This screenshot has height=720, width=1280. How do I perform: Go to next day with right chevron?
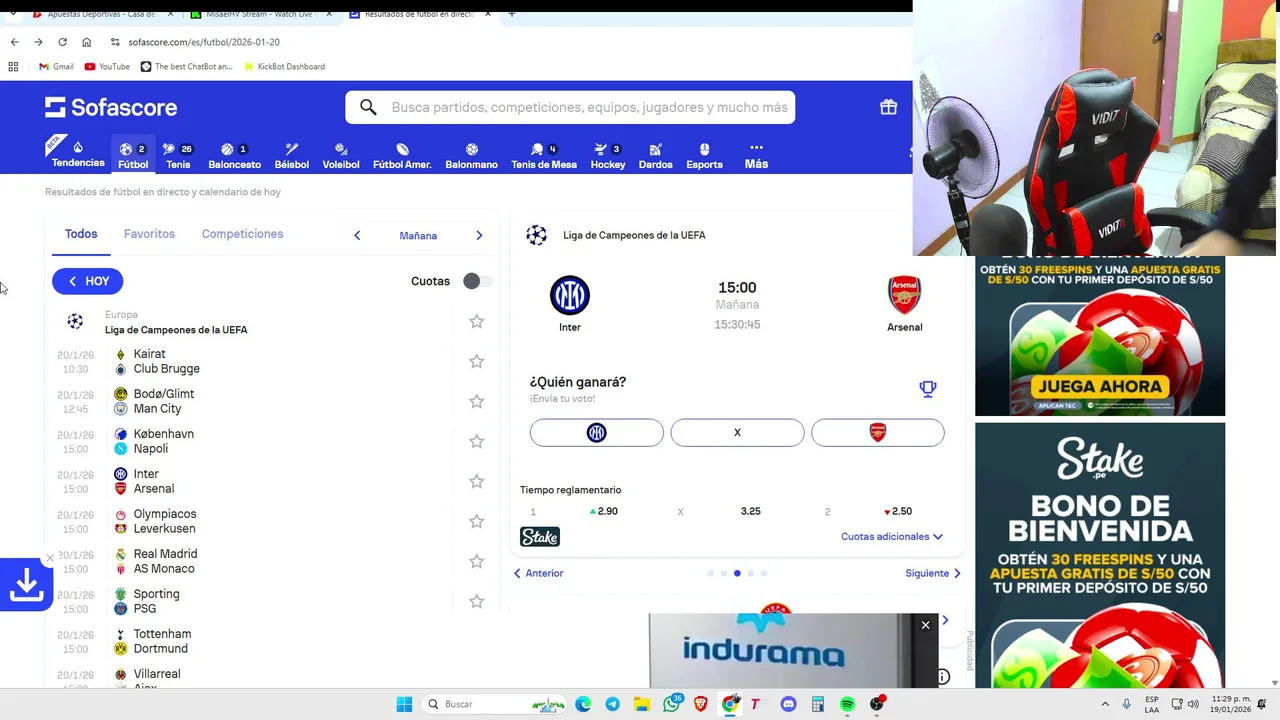(x=479, y=235)
